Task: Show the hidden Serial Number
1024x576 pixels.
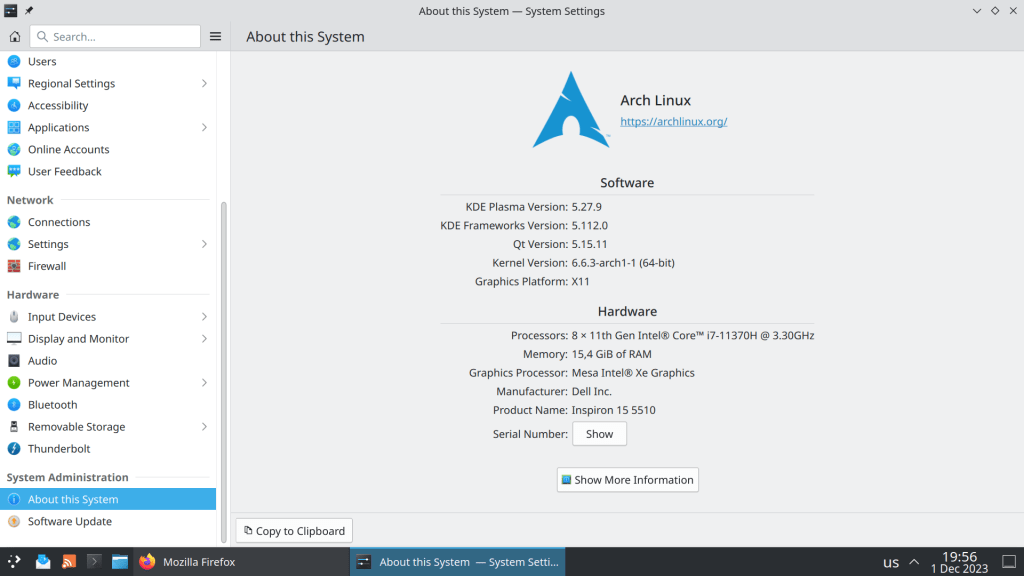Action: [x=599, y=434]
